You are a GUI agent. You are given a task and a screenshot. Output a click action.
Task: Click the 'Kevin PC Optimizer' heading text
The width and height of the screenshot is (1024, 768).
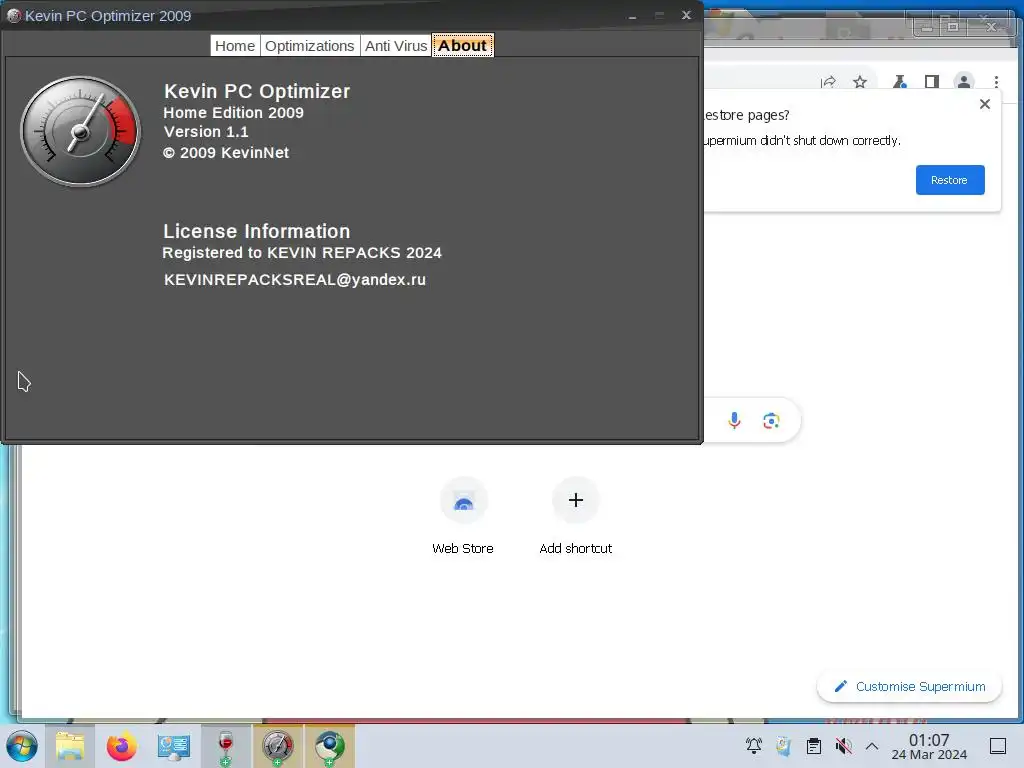(x=257, y=91)
